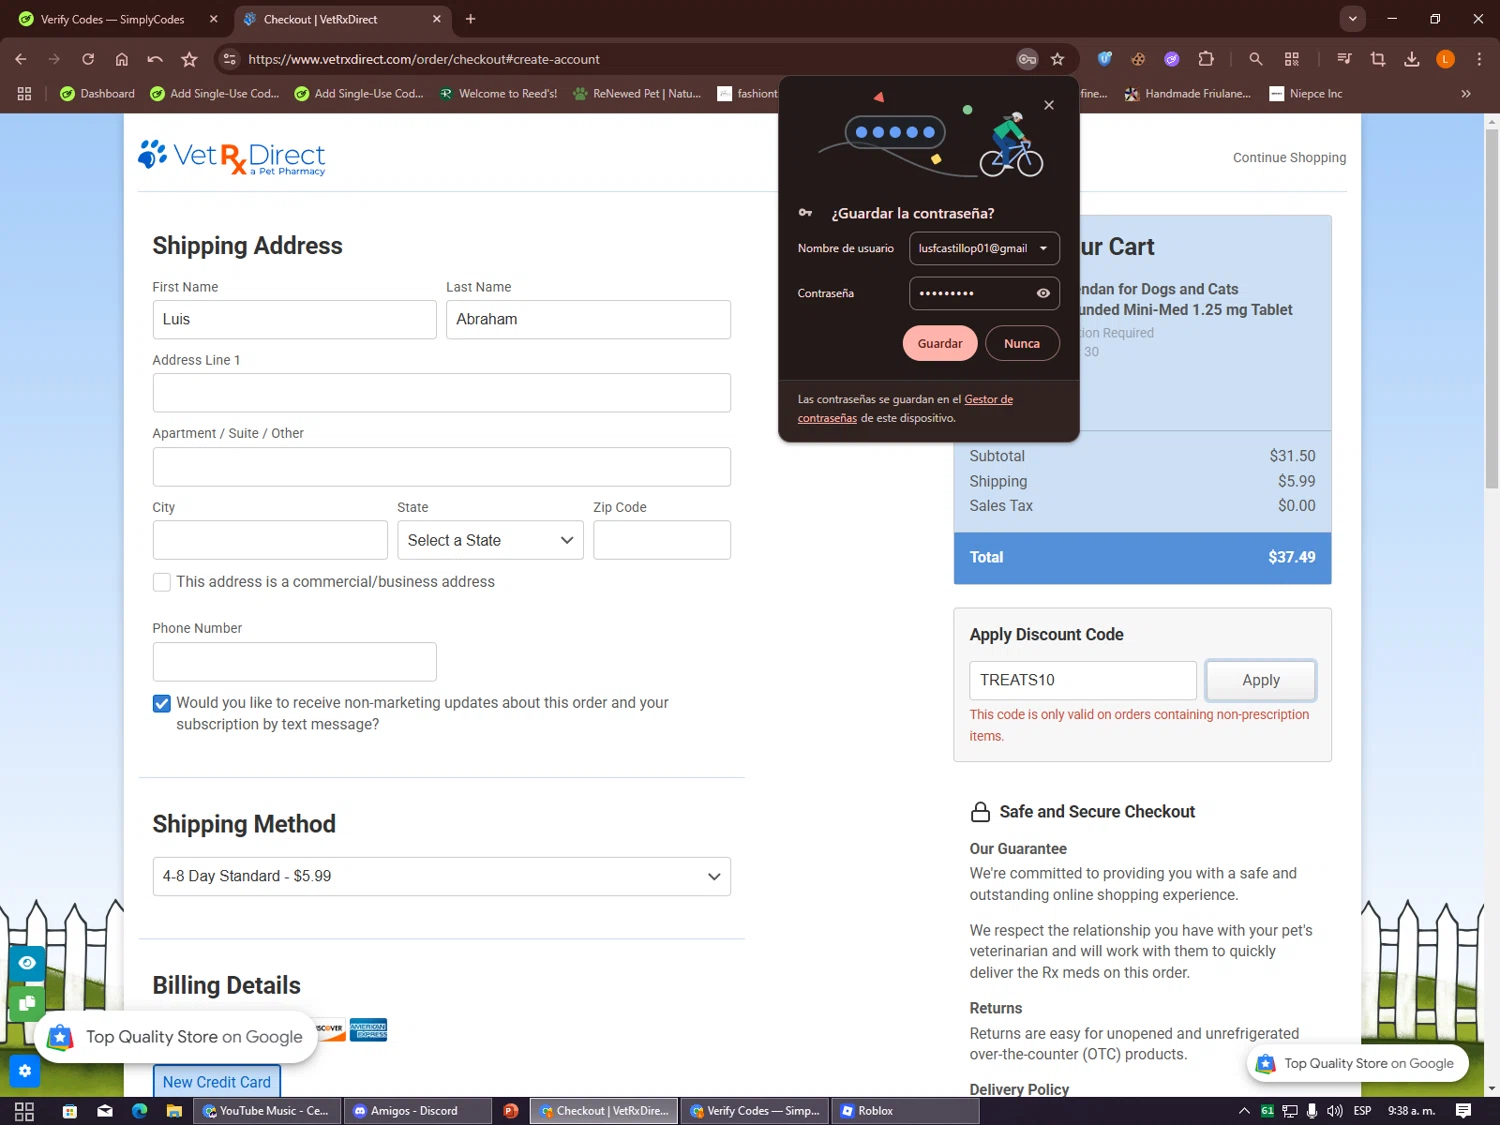Click the green copy sidebar icon

[27, 1003]
